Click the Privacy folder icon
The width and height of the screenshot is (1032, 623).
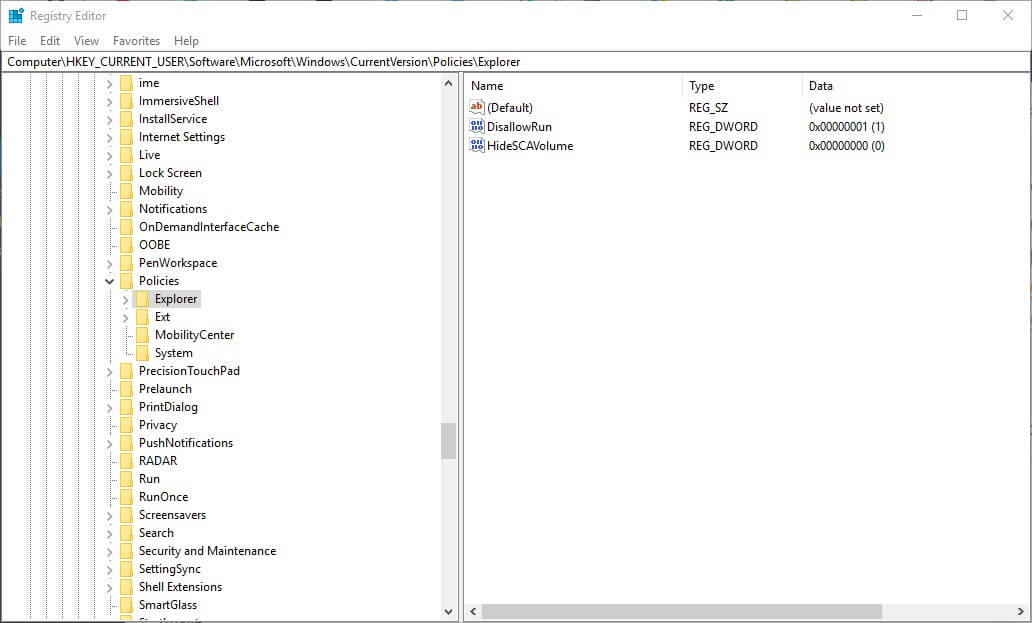click(126, 425)
